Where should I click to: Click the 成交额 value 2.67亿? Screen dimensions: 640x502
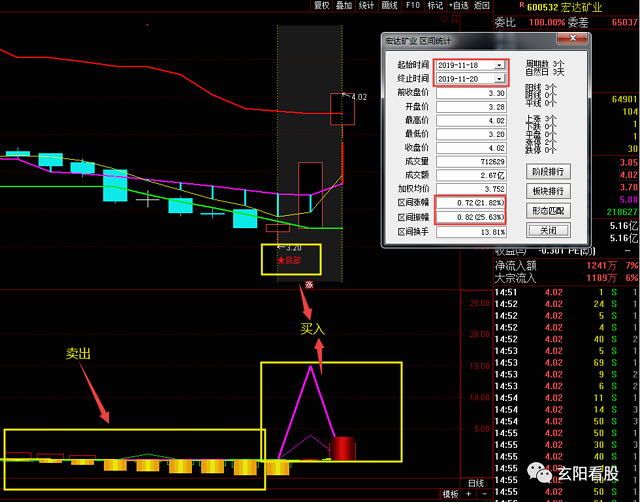(471, 175)
